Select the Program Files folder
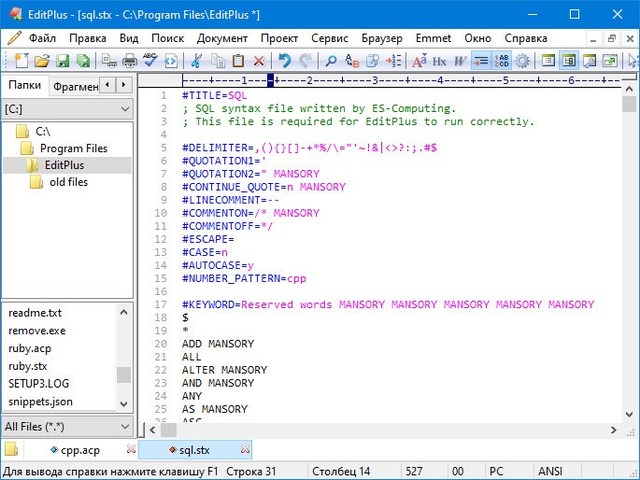 73,148
